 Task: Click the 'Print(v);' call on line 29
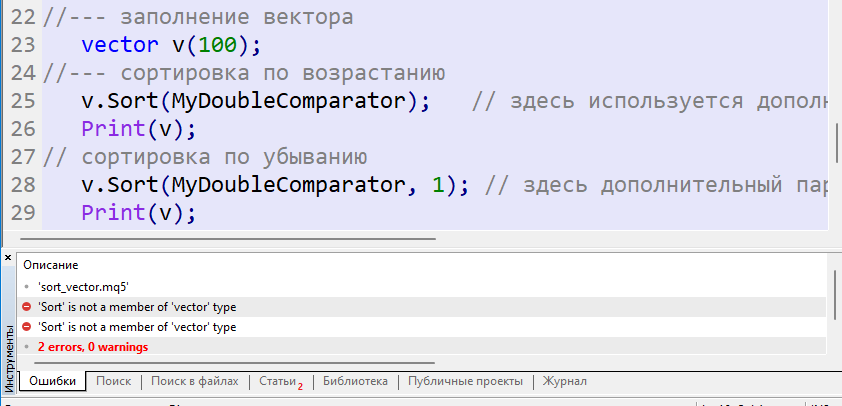coord(139,213)
